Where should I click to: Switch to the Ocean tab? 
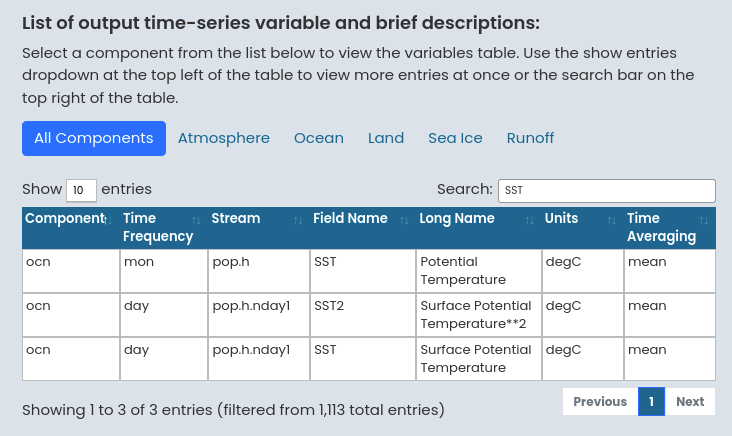point(319,138)
